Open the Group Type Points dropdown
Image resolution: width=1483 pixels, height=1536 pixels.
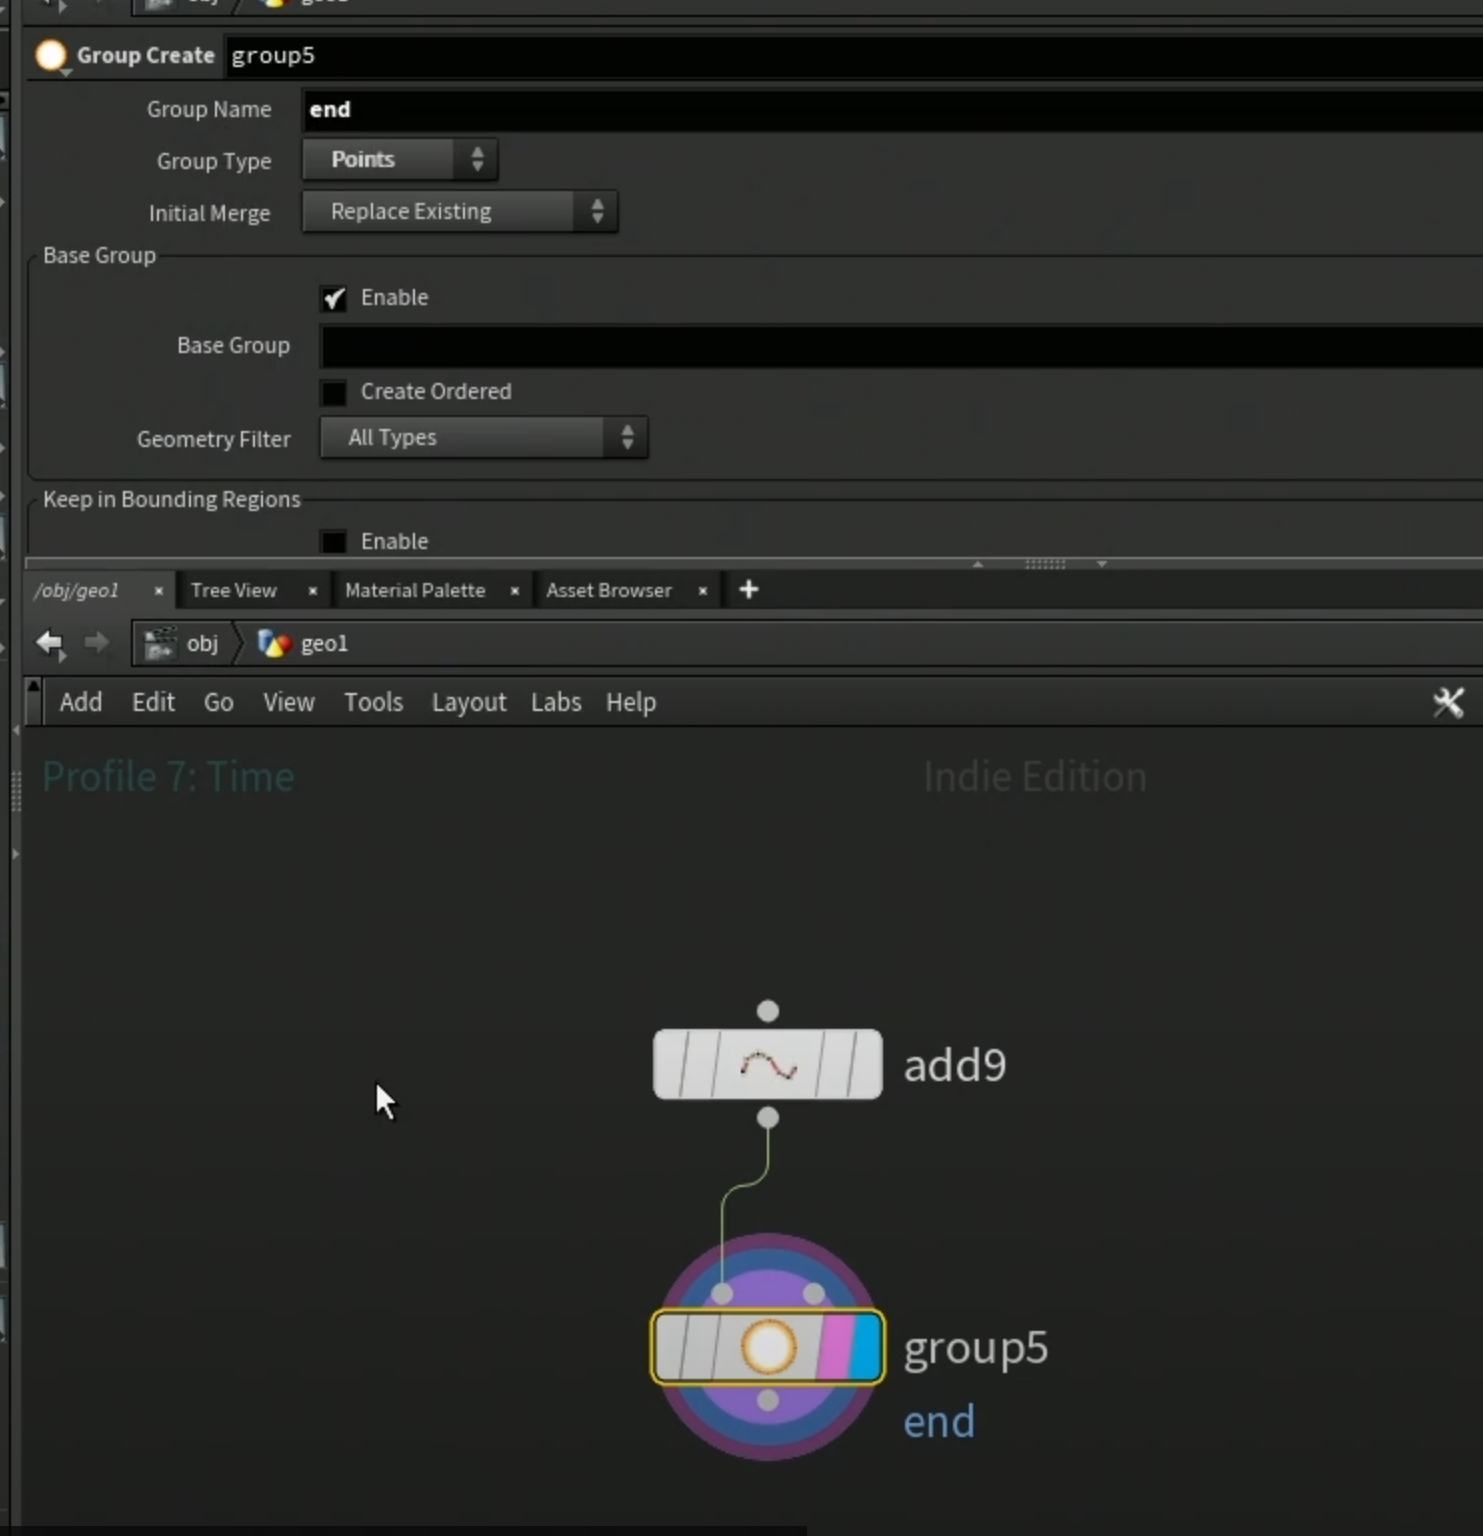(400, 160)
